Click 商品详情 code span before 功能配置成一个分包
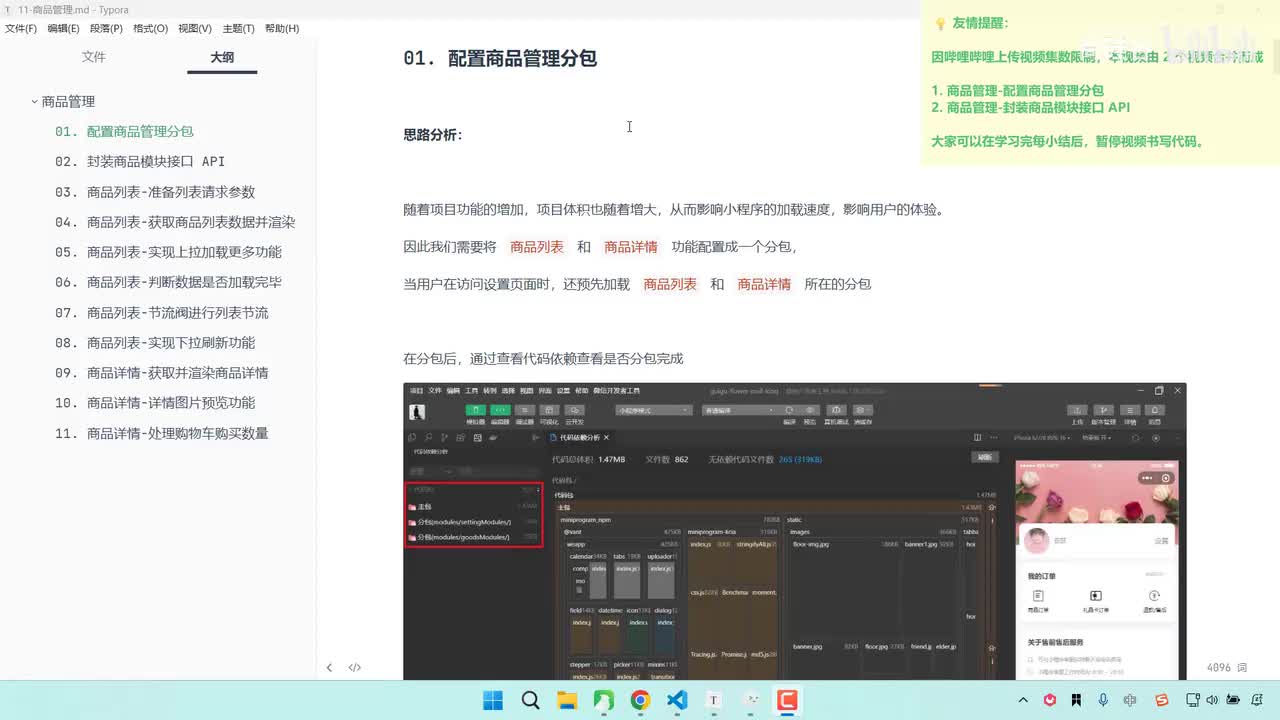Screen dimensions: 1280x720 [631, 247]
